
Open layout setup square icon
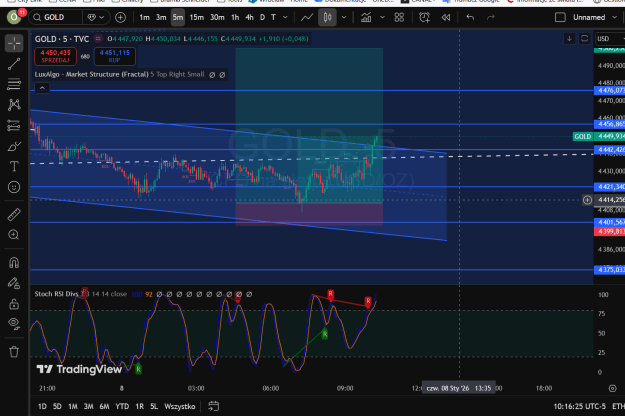coord(560,17)
